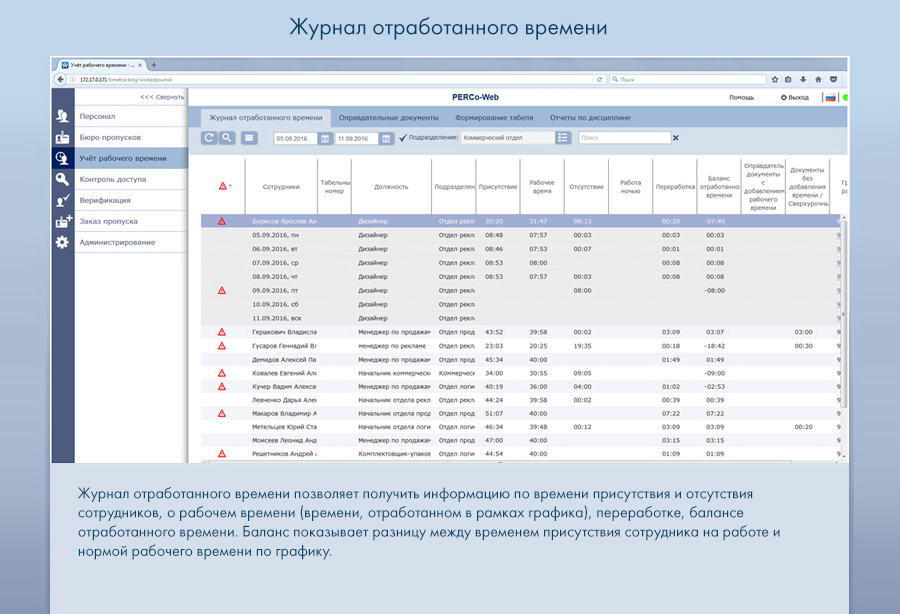Switch to Оправдательные документы tab
This screenshot has width=900, height=614.
[388, 117]
